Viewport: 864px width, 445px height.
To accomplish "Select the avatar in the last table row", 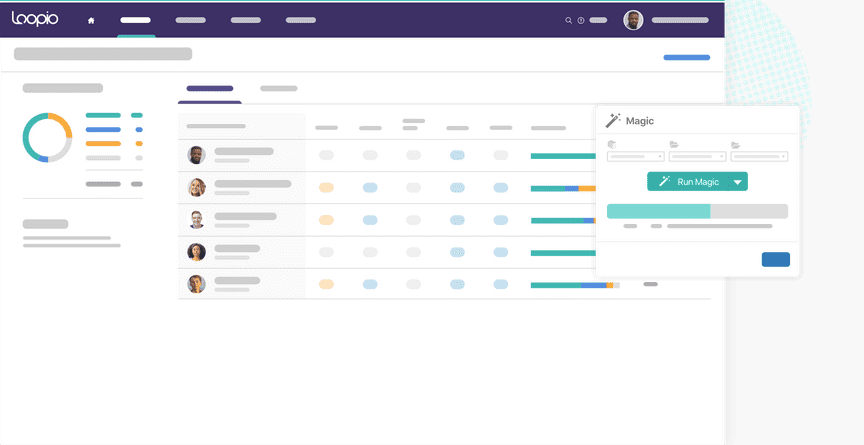I will coord(197,284).
